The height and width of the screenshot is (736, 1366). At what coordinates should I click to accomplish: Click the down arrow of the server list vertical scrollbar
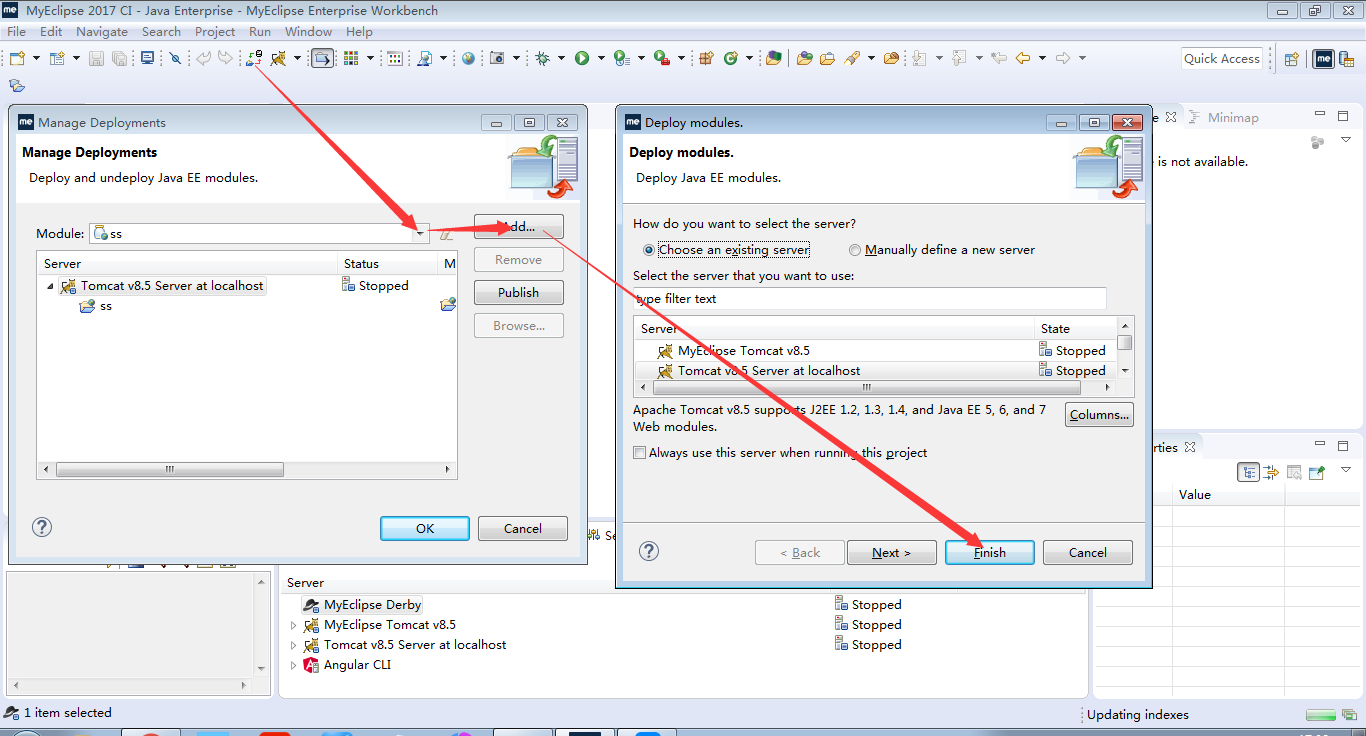point(1125,370)
